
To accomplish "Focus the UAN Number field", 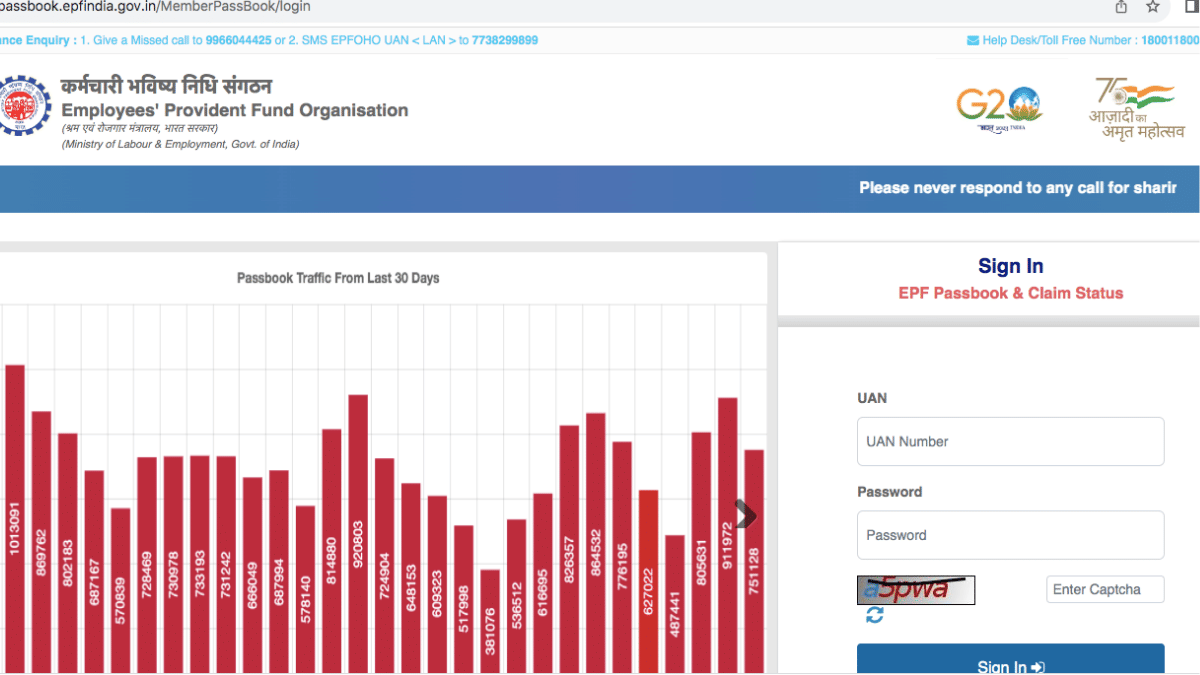I will pos(1010,441).
